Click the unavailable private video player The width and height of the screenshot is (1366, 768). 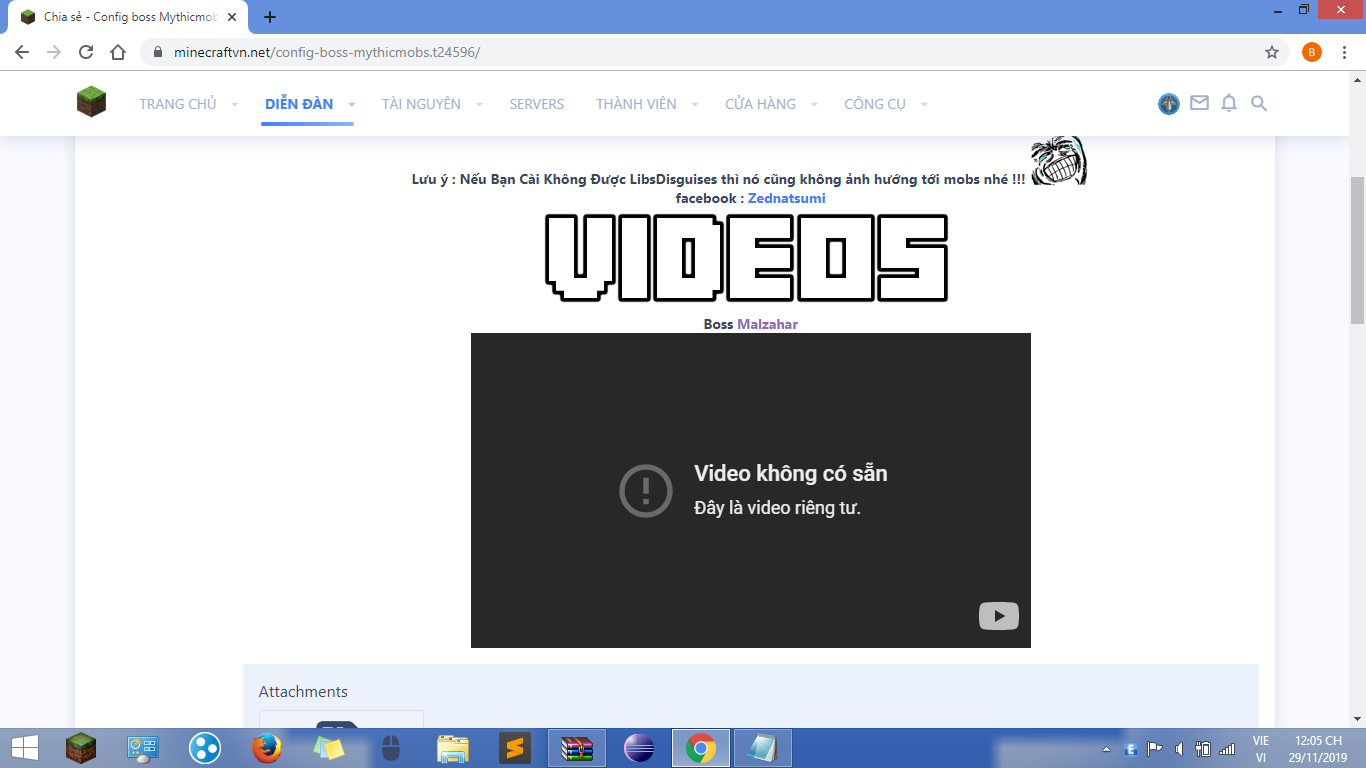(751, 490)
